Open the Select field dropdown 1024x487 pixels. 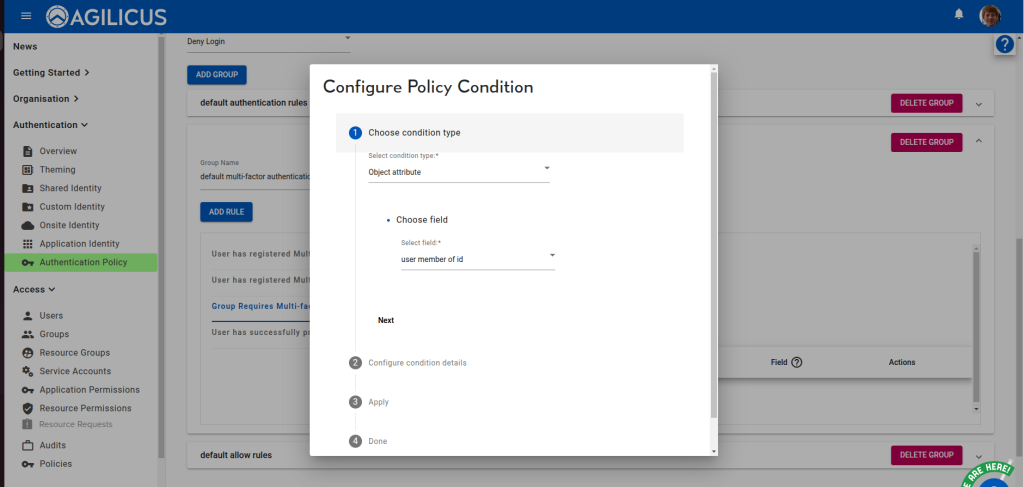pos(477,259)
